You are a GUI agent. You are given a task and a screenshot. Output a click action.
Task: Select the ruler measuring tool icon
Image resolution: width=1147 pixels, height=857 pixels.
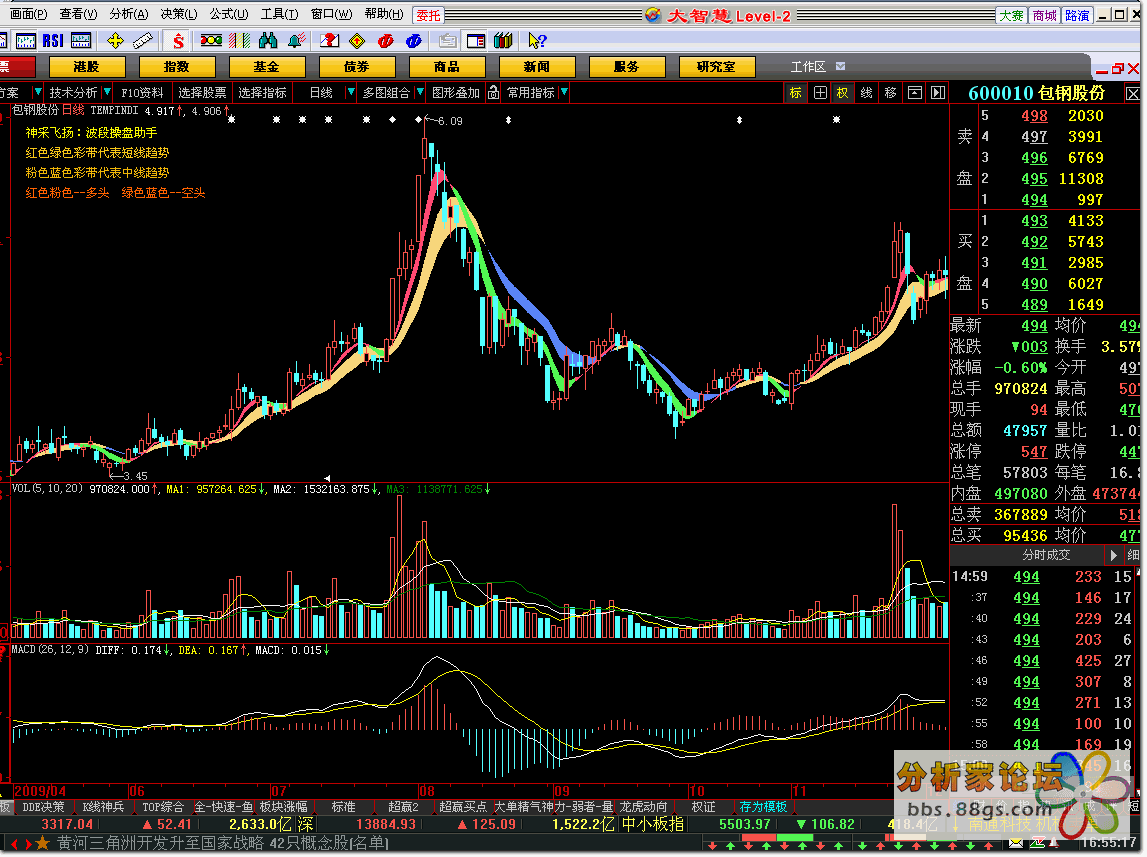coord(143,41)
